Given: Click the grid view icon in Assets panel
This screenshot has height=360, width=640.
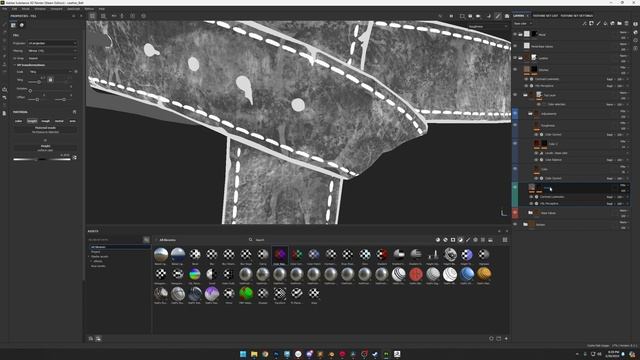Looking at the screenshot, I should [x=505, y=240].
